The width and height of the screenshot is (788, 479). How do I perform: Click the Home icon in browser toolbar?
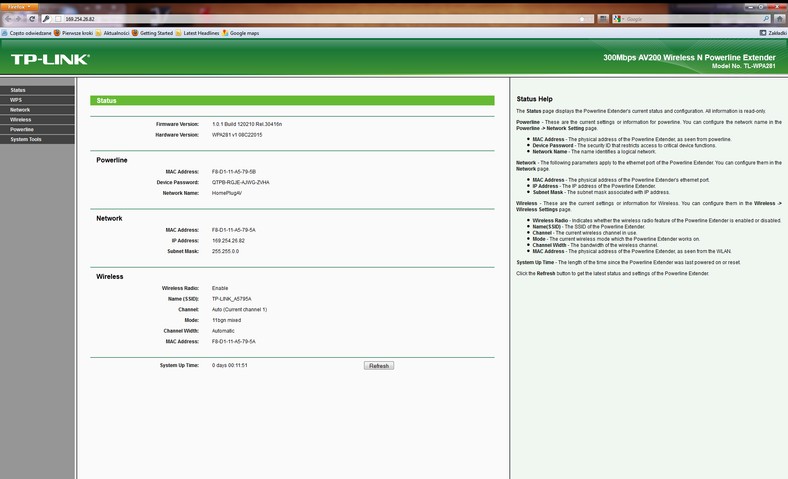[780, 19]
